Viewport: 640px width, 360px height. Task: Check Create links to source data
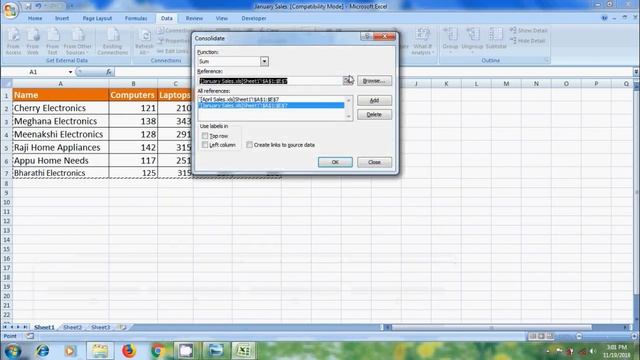(x=249, y=145)
